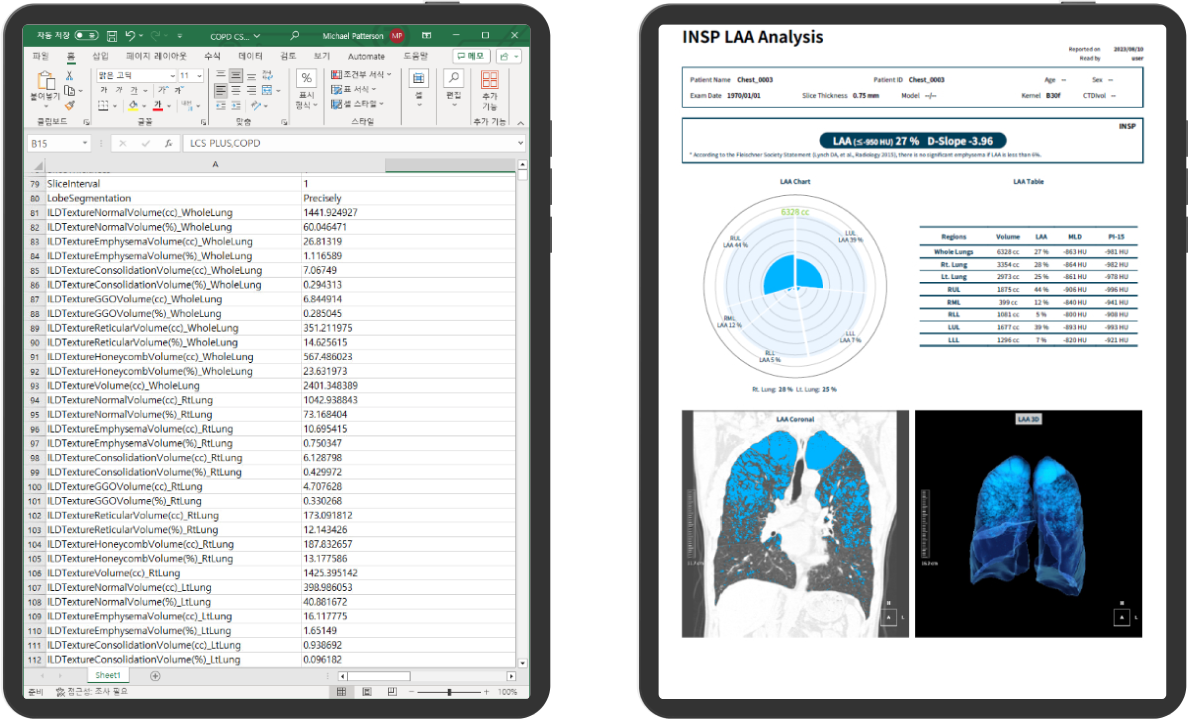Switch to the 삽입 ribbon tab
This screenshot has width=1188, height=719.
[100, 57]
